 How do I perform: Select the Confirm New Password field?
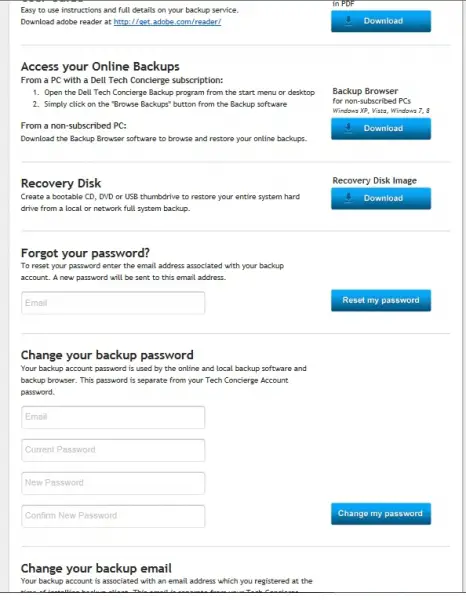point(113,516)
